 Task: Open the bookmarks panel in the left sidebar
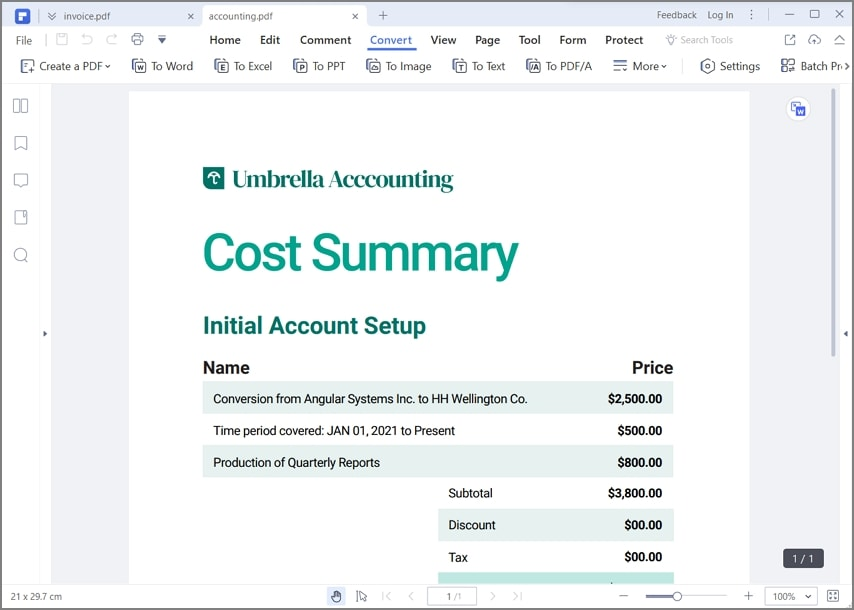point(20,143)
